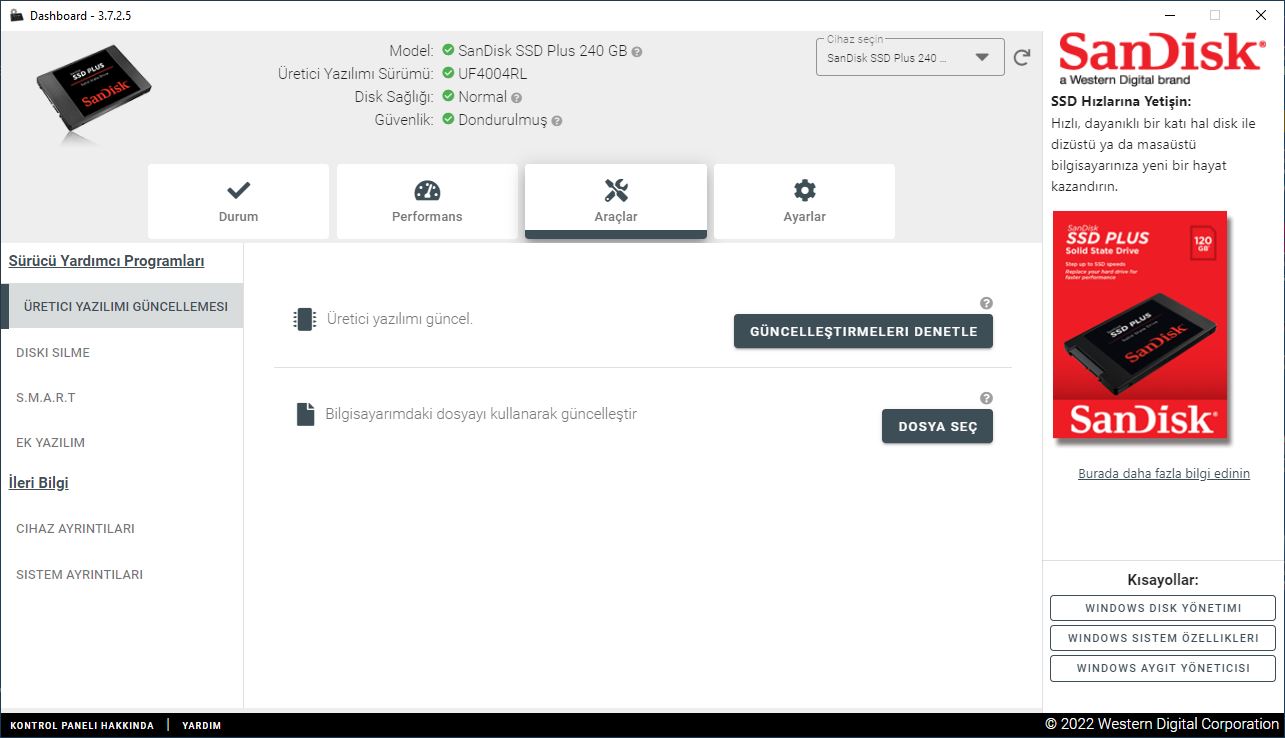
Task: Click help icon above Dosya Seç
Action: click(x=986, y=398)
